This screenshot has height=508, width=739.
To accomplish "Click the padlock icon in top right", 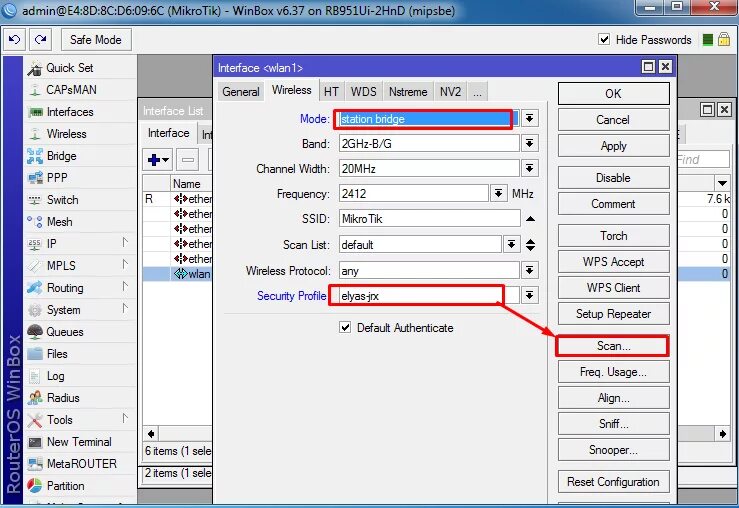I will point(724,40).
